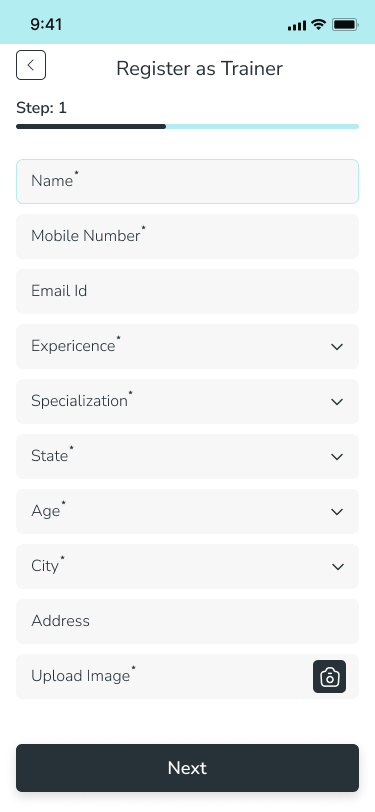Click the Step 1 progress bar
Image resolution: width=375 pixels, height=812 pixels.
188,126
